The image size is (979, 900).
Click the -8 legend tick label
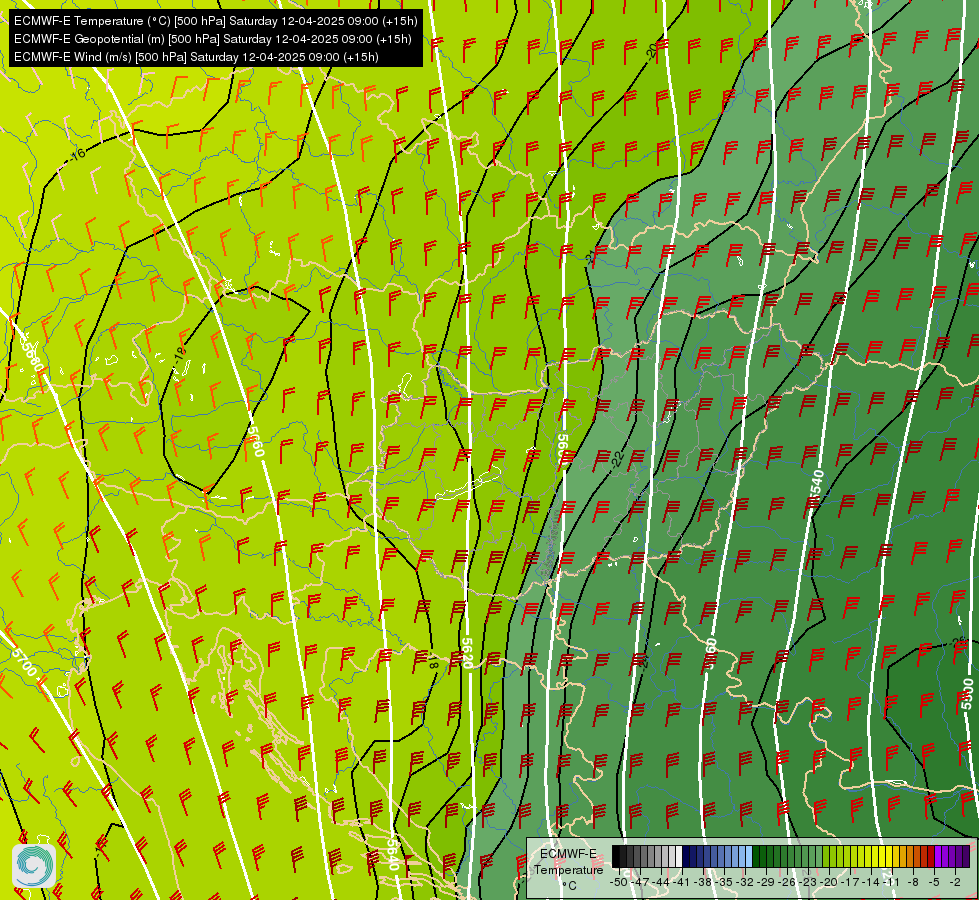pos(913,882)
